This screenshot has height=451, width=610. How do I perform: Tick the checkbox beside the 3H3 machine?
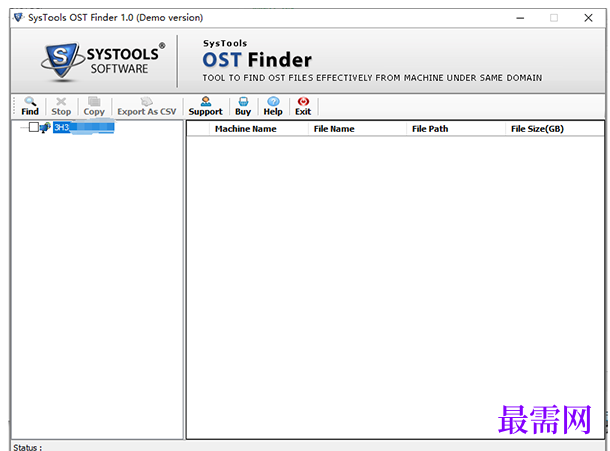point(34,127)
